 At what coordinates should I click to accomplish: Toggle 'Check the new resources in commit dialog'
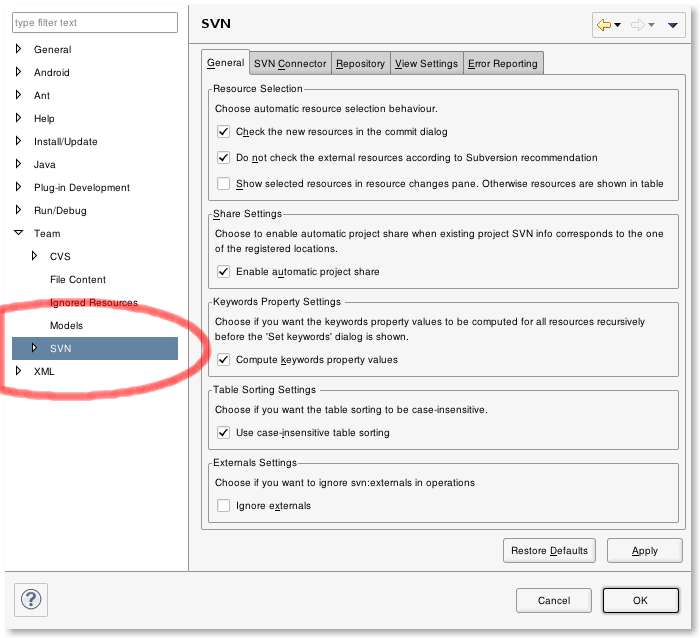pyautogui.click(x=224, y=132)
